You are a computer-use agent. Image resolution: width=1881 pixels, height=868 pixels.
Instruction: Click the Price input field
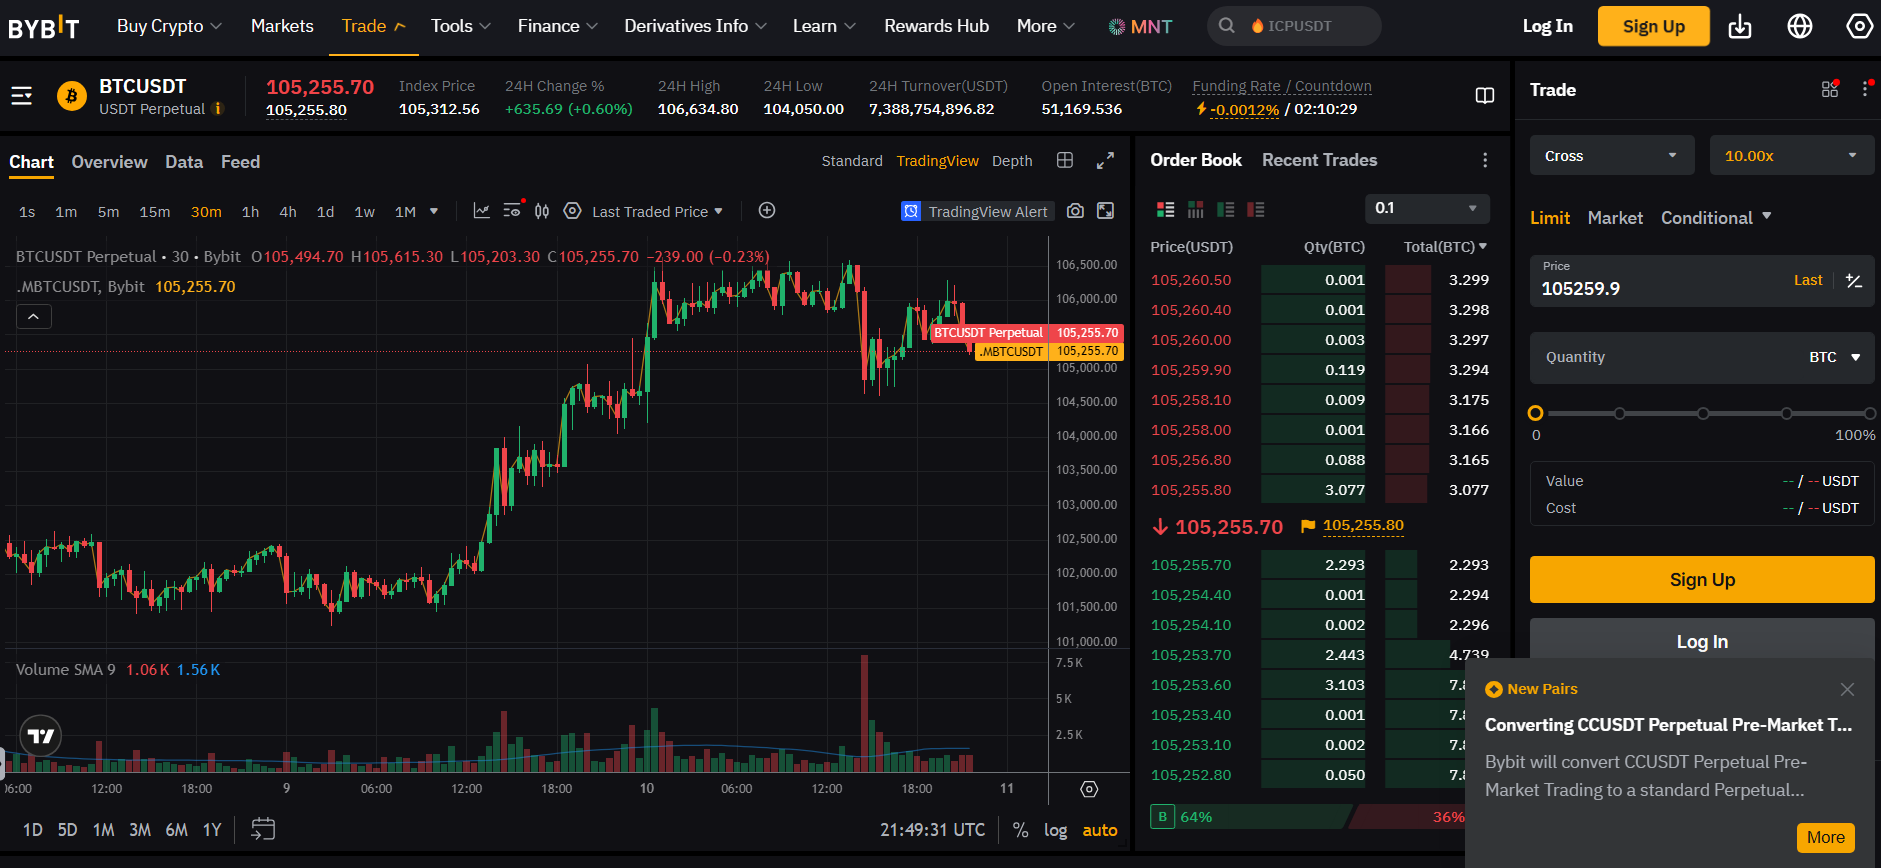[x=1660, y=289]
